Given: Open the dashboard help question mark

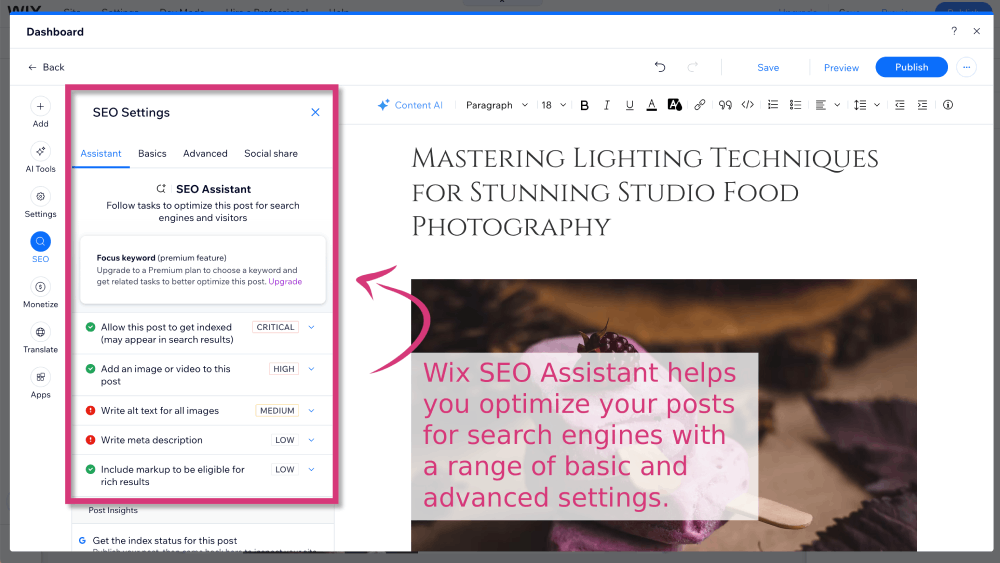Looking at the screenshot, I should pyautogui.click(x=954, y=31).
